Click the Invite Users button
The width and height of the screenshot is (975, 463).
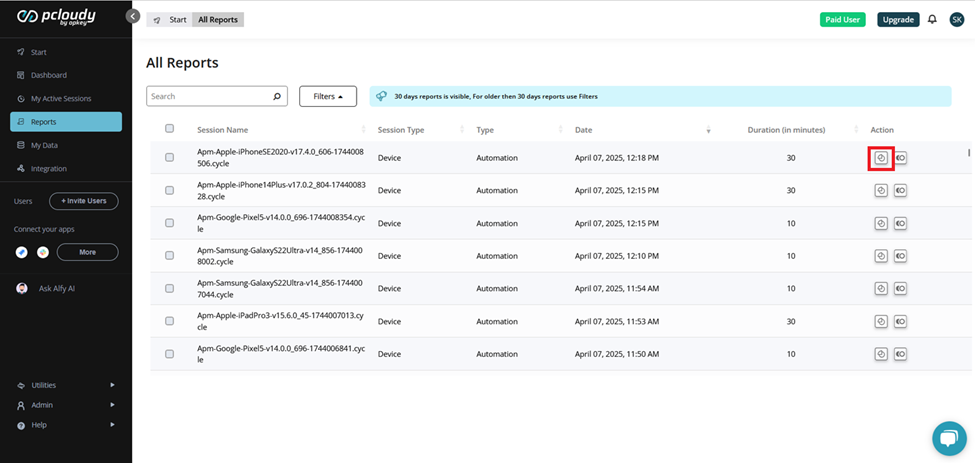click(83, 201)
